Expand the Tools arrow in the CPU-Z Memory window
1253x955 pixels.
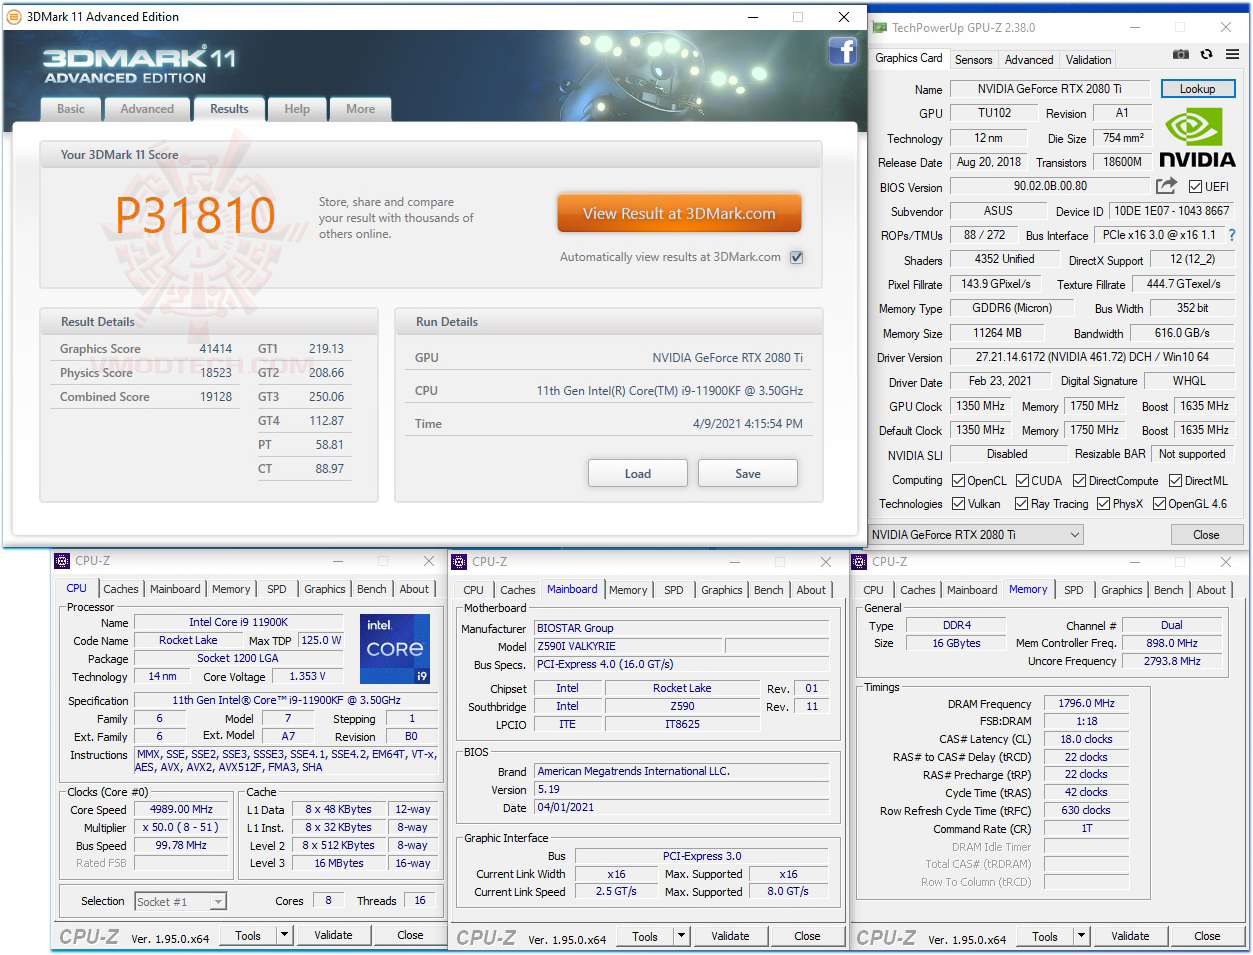pos(1081,937)
